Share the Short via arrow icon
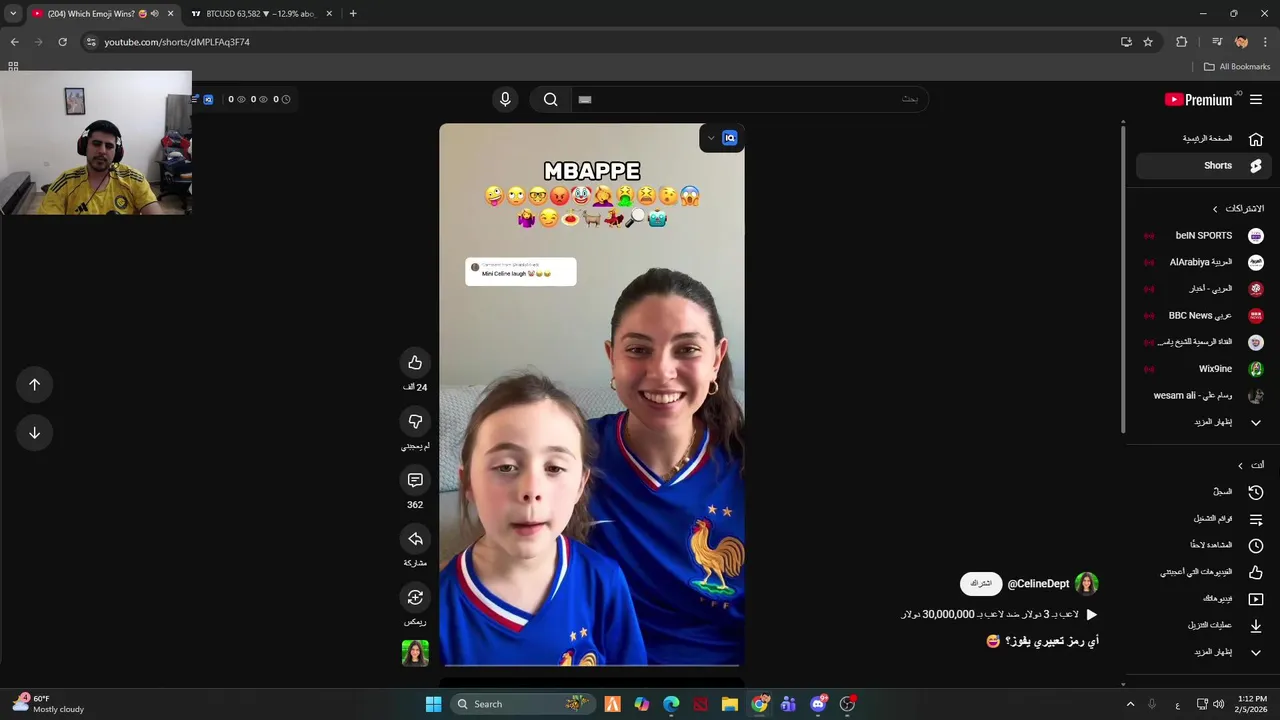 pyautogui.click(x=415, y=539)
